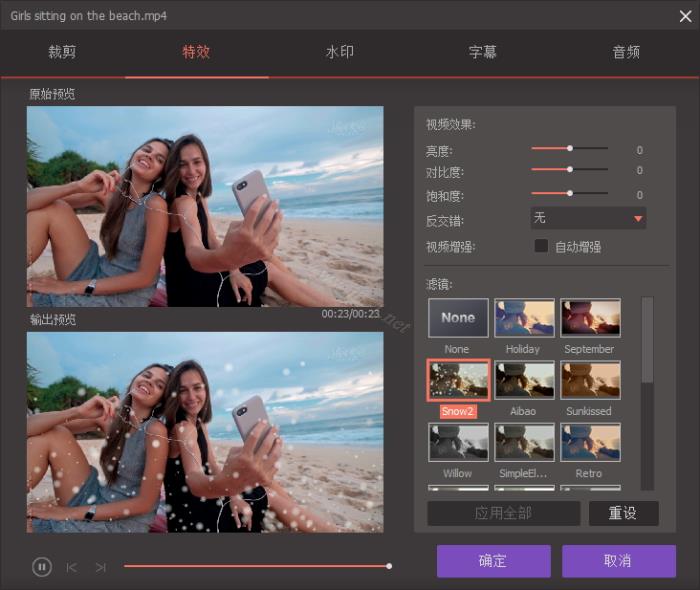700x590 pixels.
Task: Go to the 字幕 tab
Action: (483, 52)
